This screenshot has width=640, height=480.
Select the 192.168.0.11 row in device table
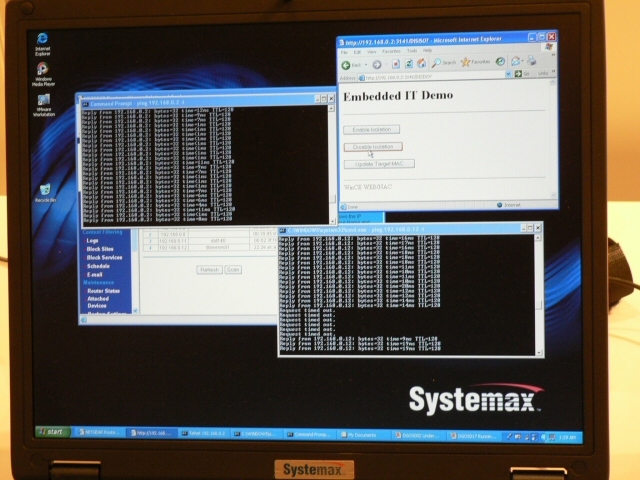pyautogui.click(x=210, y=241)
